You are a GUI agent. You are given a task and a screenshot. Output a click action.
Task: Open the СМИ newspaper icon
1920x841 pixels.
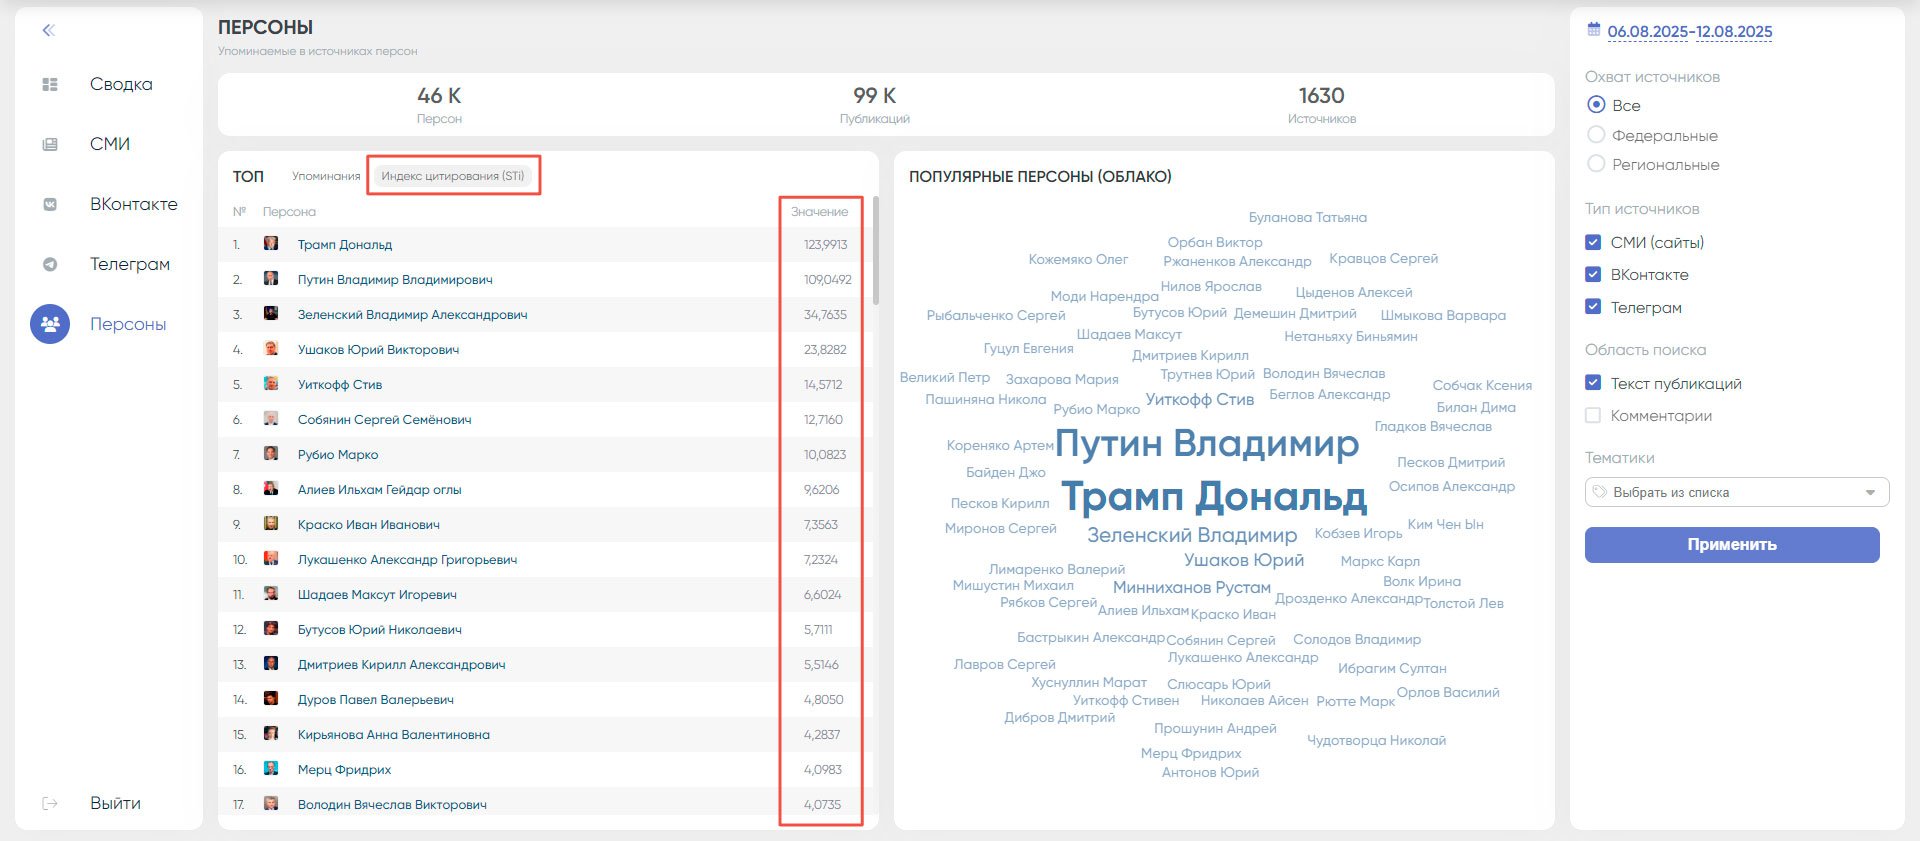pos(50,145)
